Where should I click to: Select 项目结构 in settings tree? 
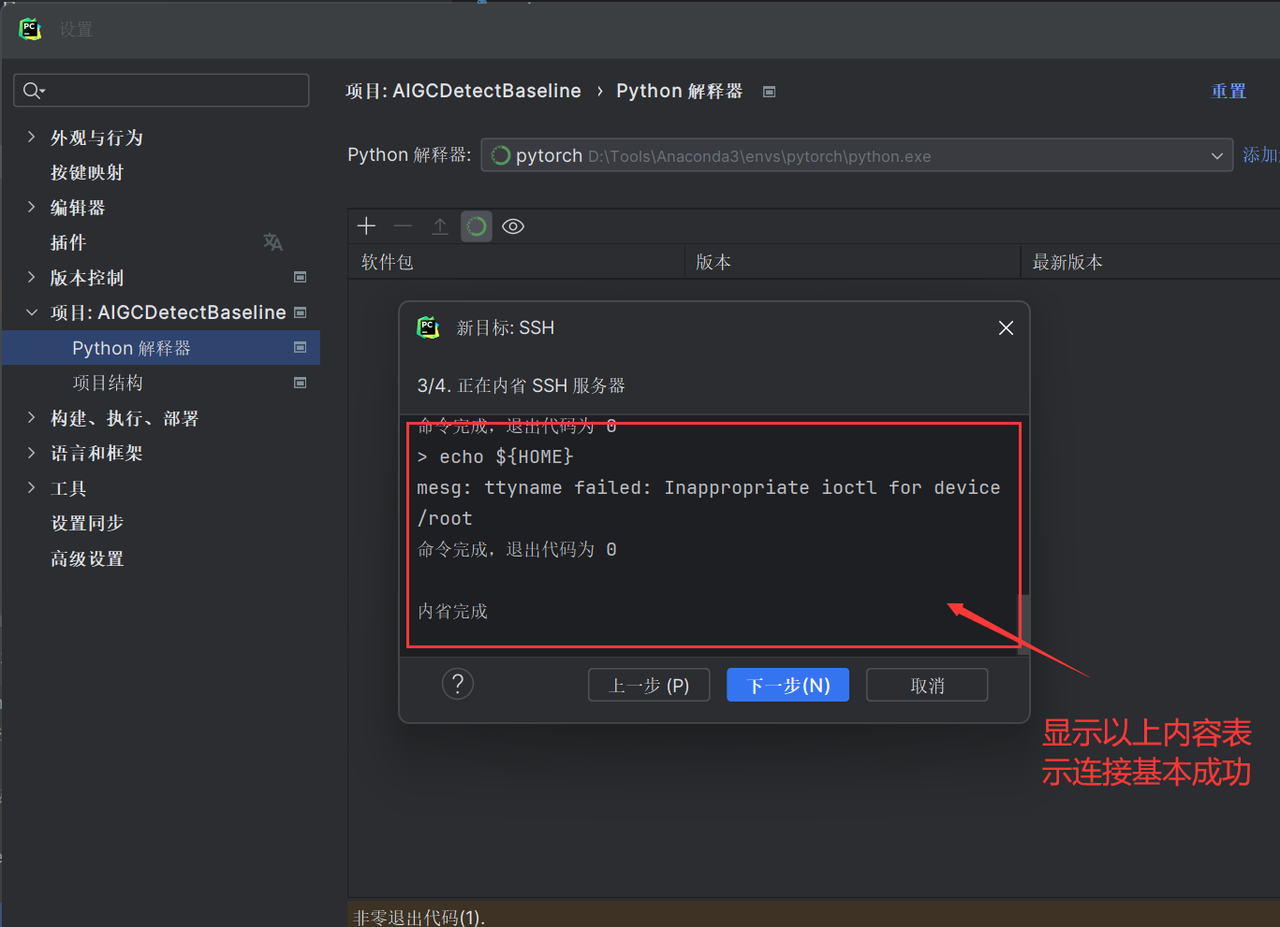[x=107, y=383]
